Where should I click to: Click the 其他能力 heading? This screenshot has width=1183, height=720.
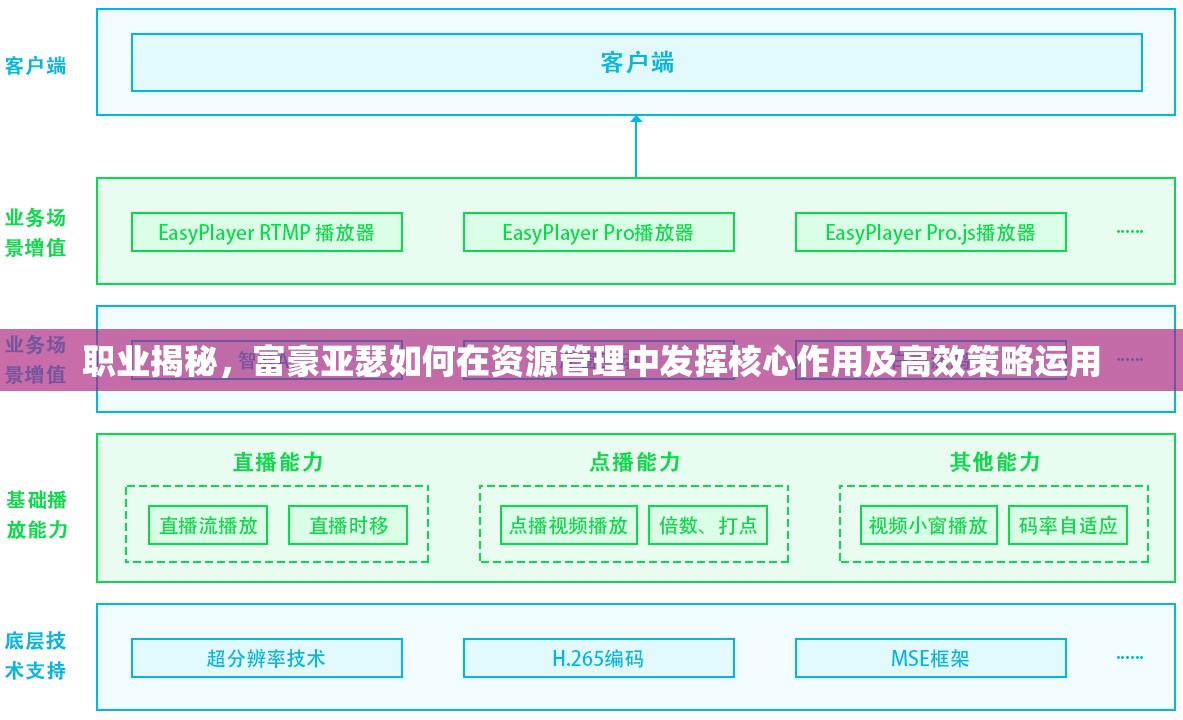tap(991, 462)
